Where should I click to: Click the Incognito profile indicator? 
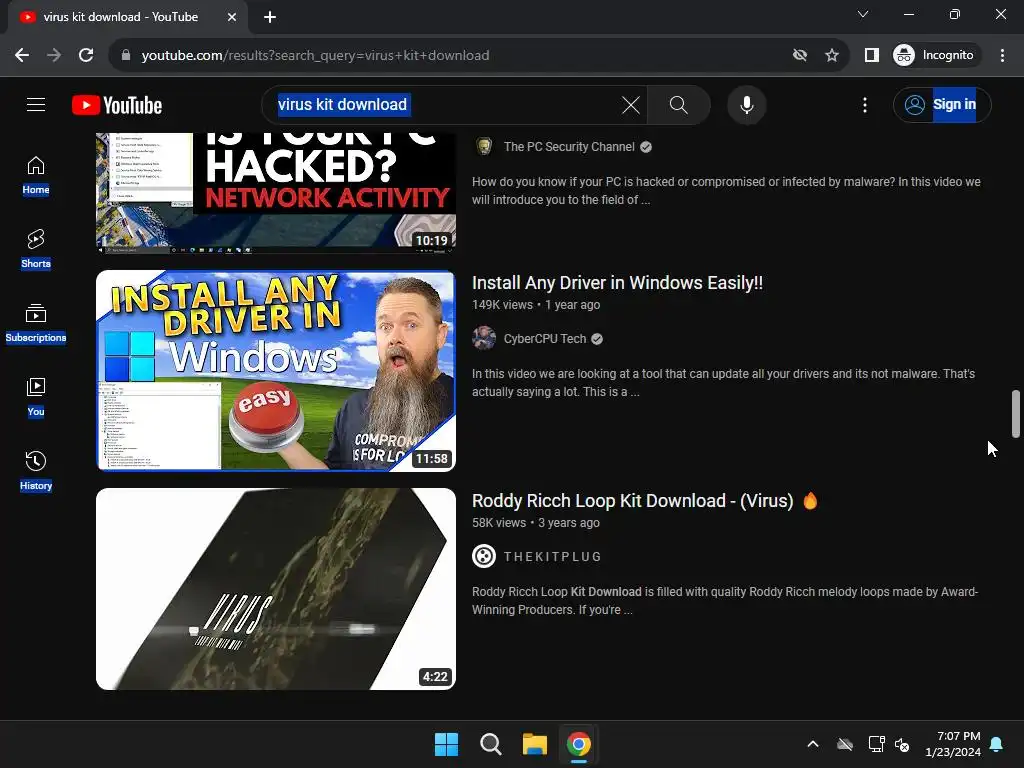pos(934,55)
